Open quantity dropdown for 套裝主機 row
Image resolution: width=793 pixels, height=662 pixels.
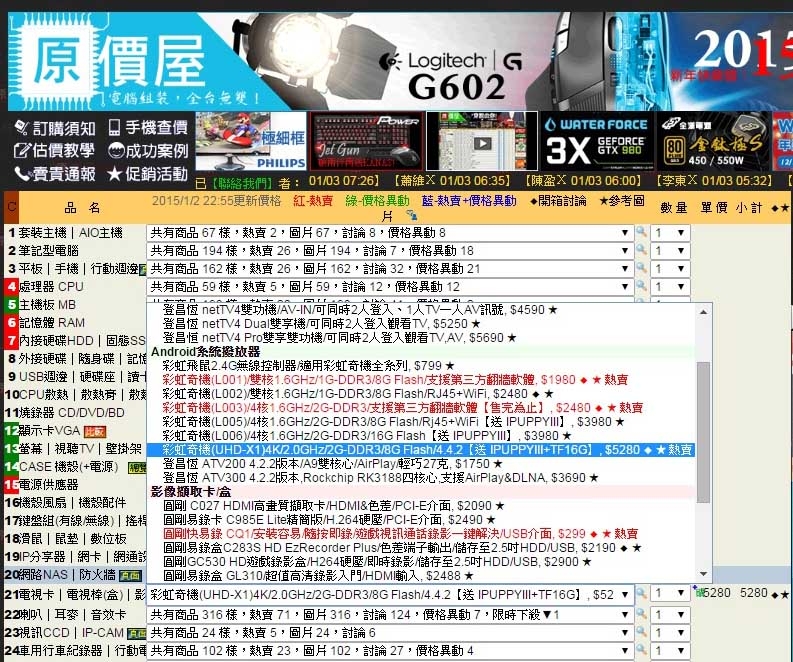pyautogui.click(x=670, y=233)
